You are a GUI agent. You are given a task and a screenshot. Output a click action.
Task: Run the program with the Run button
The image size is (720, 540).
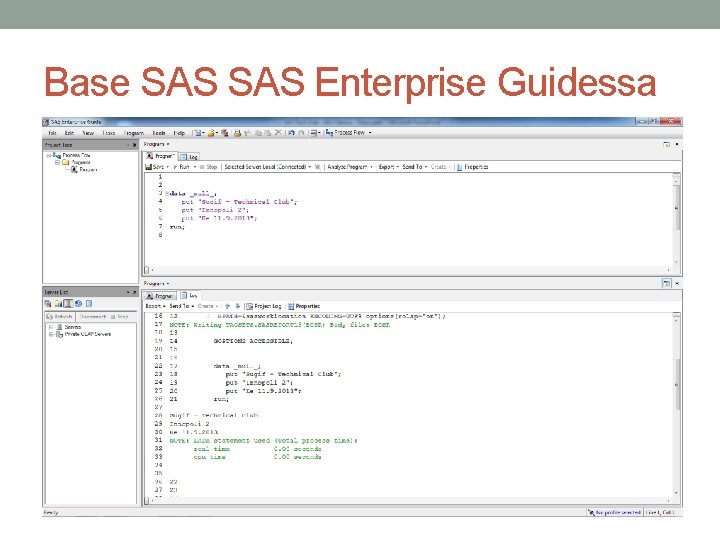(181, 167)
